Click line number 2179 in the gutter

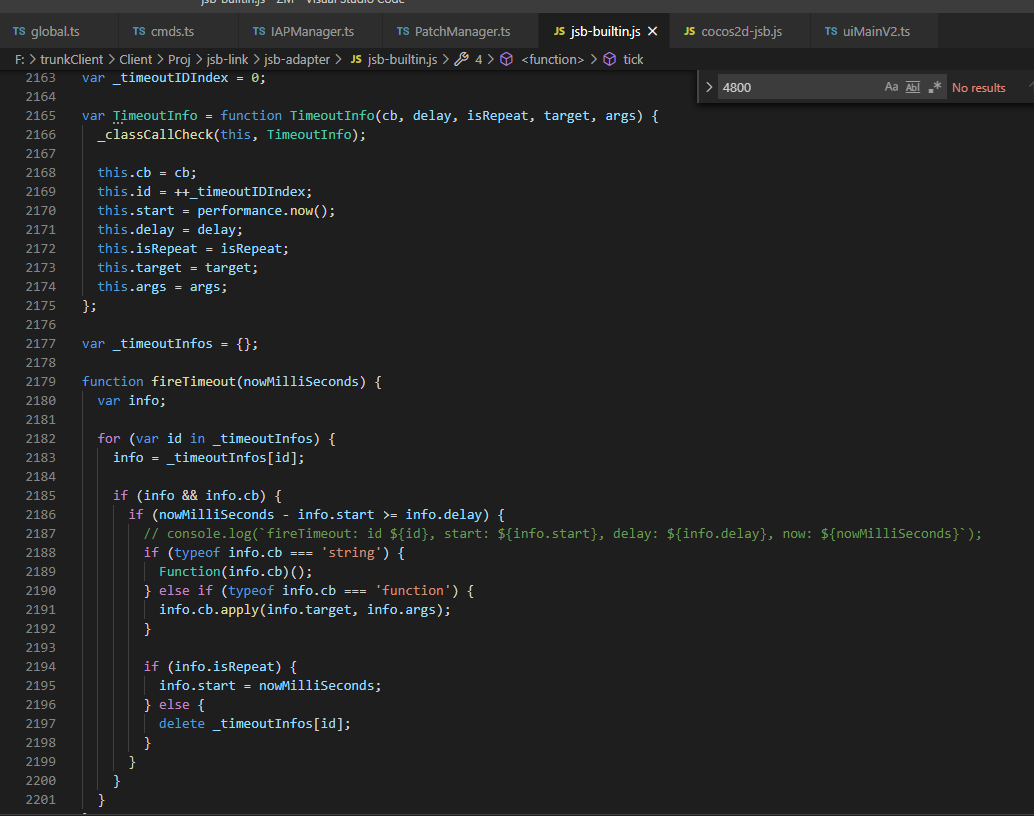[40, 381]
